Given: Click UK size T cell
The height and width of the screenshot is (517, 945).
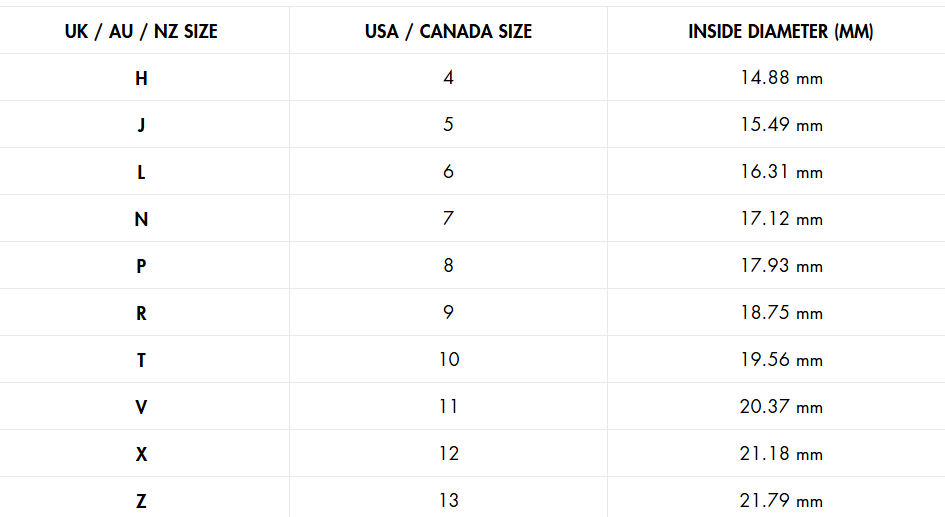Looking at the screenshot, I should [x=141, y=360].
